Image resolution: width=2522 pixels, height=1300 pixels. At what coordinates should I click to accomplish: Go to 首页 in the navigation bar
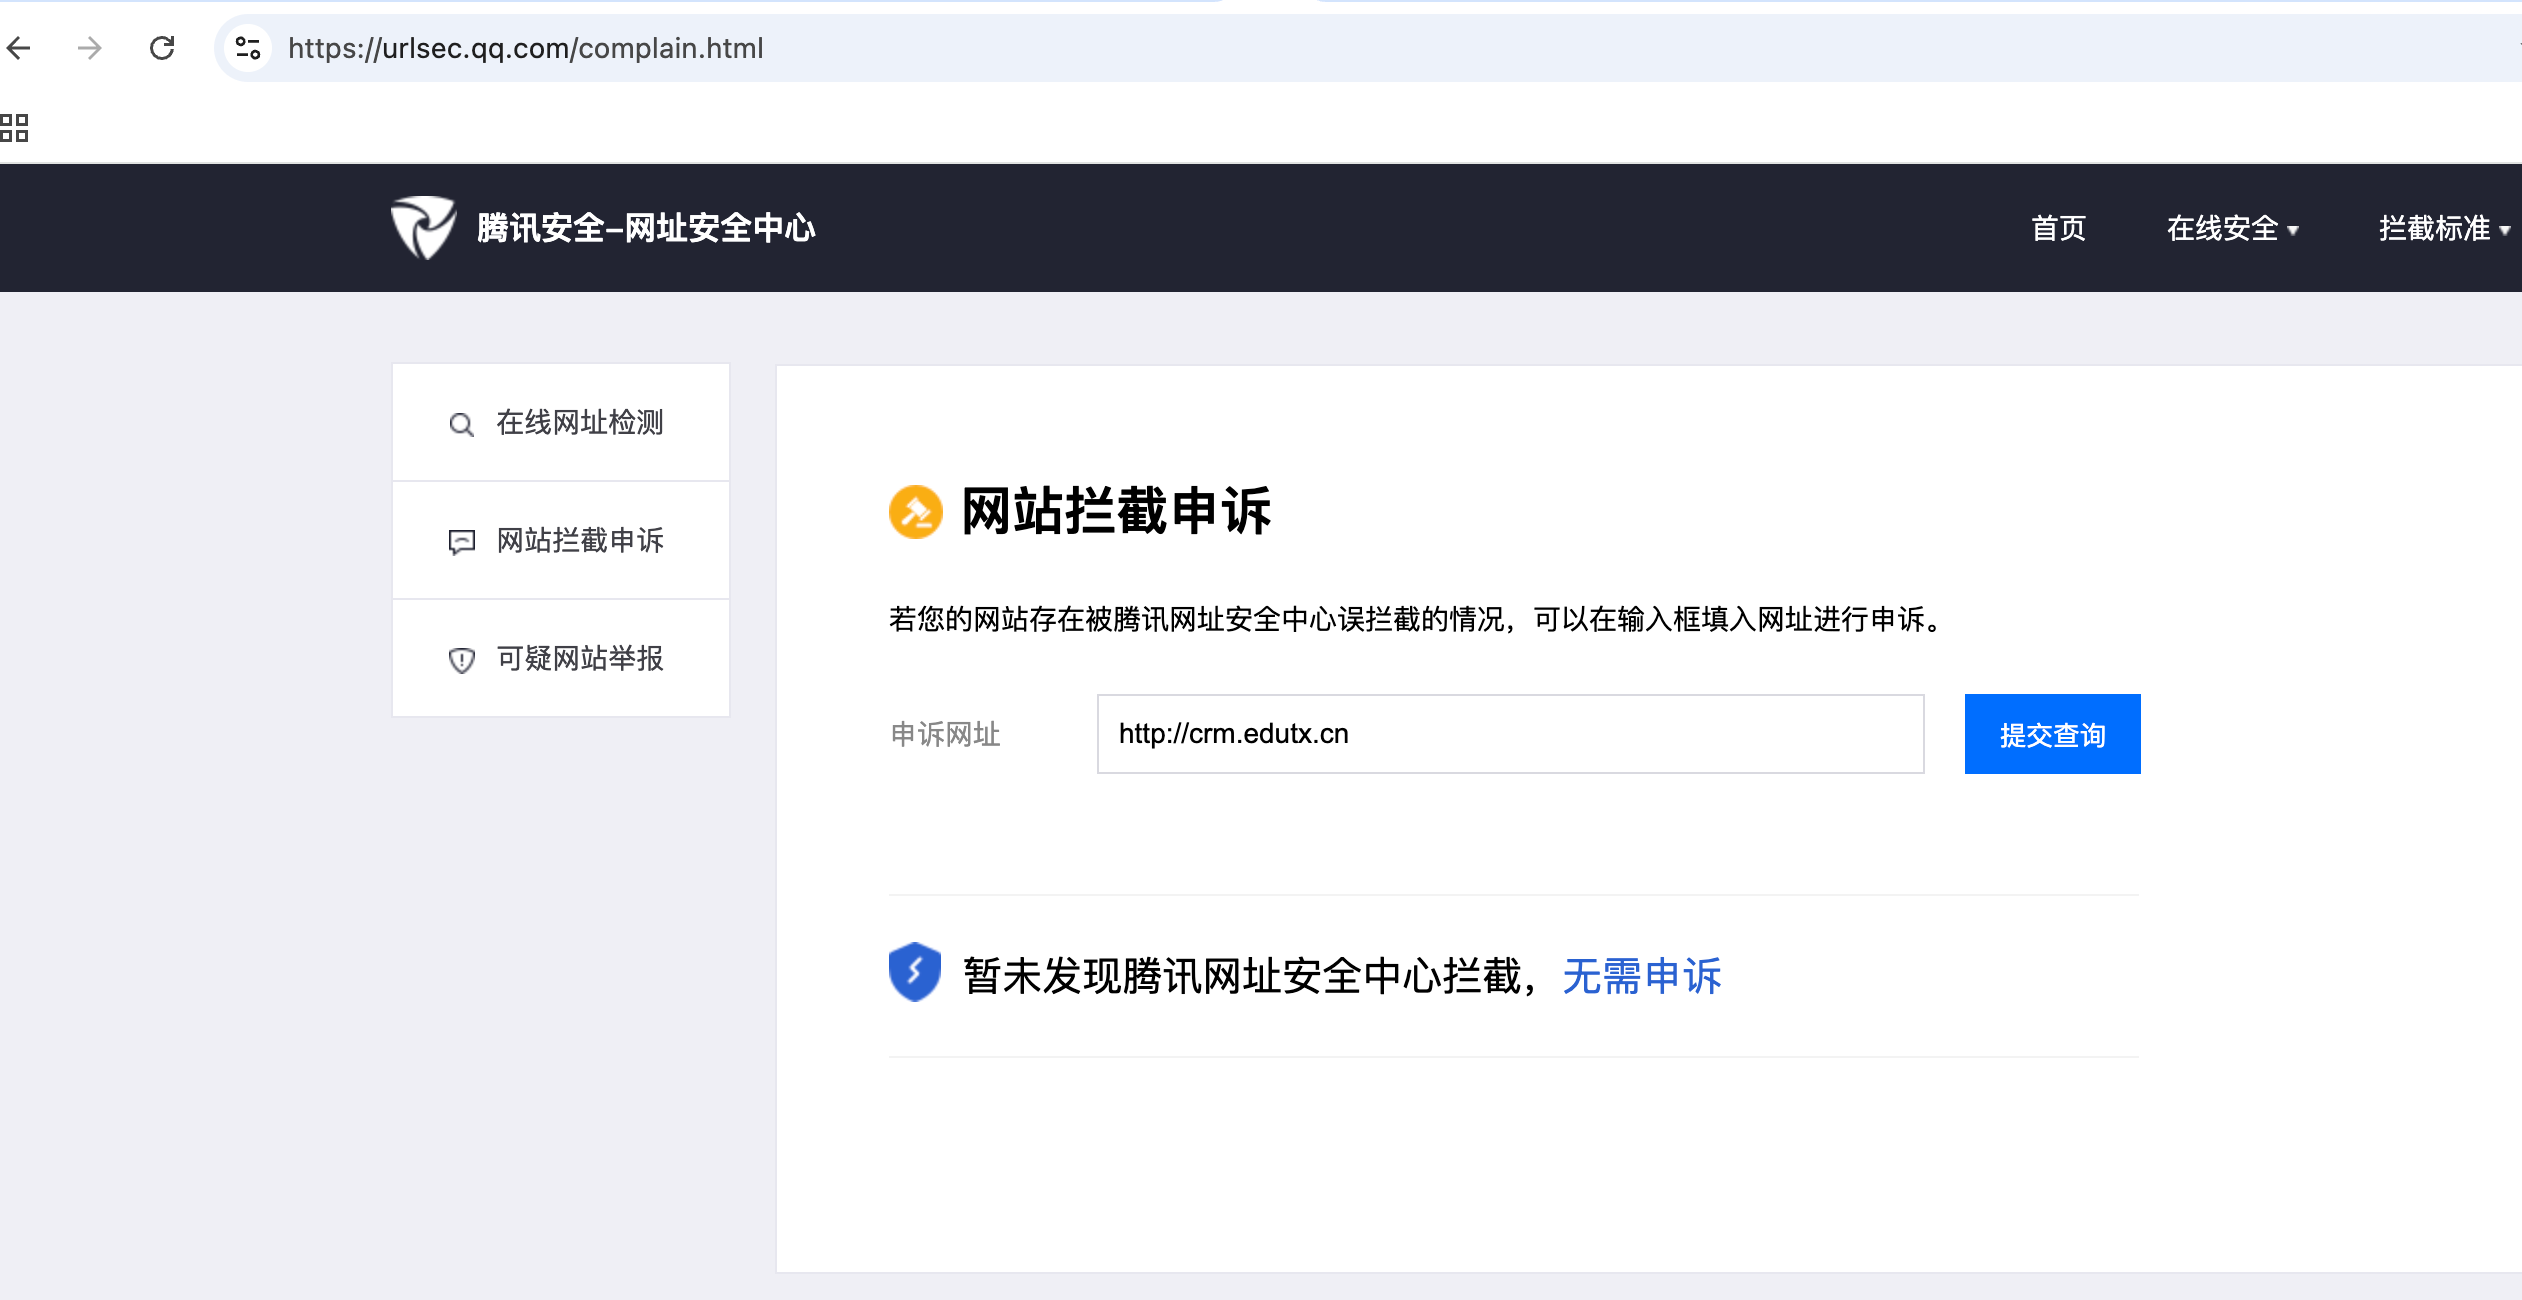2058,229
